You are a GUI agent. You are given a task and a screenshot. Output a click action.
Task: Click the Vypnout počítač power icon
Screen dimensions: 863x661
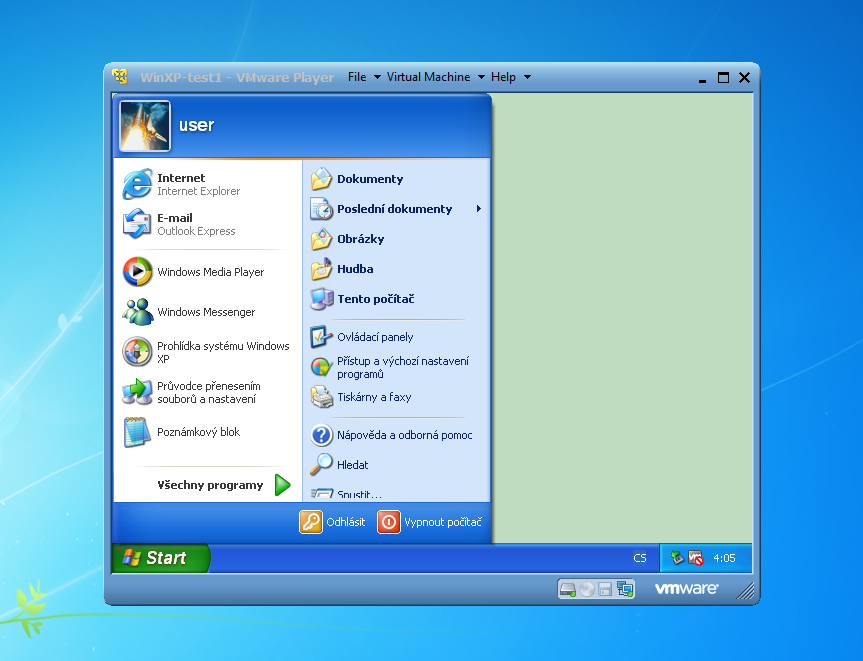pyautogui.click(x=389, y=522)
